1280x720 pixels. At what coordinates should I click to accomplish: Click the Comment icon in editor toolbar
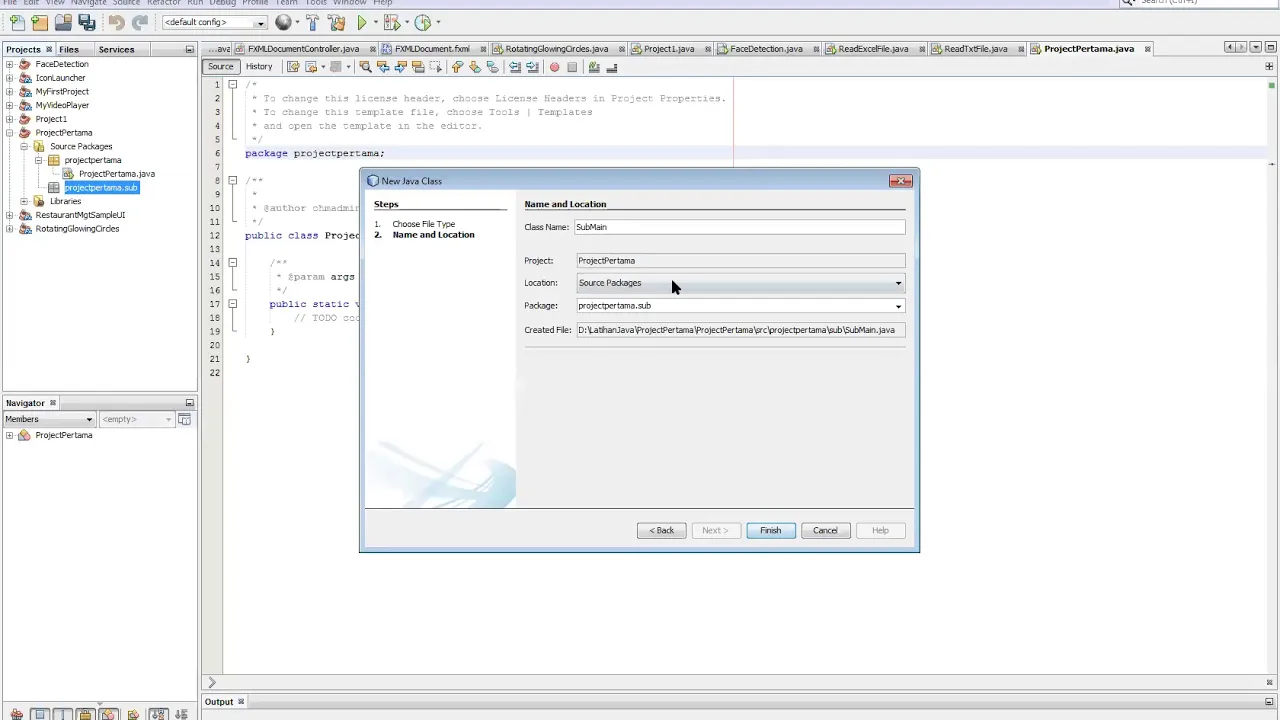click(x=594, y=67)
